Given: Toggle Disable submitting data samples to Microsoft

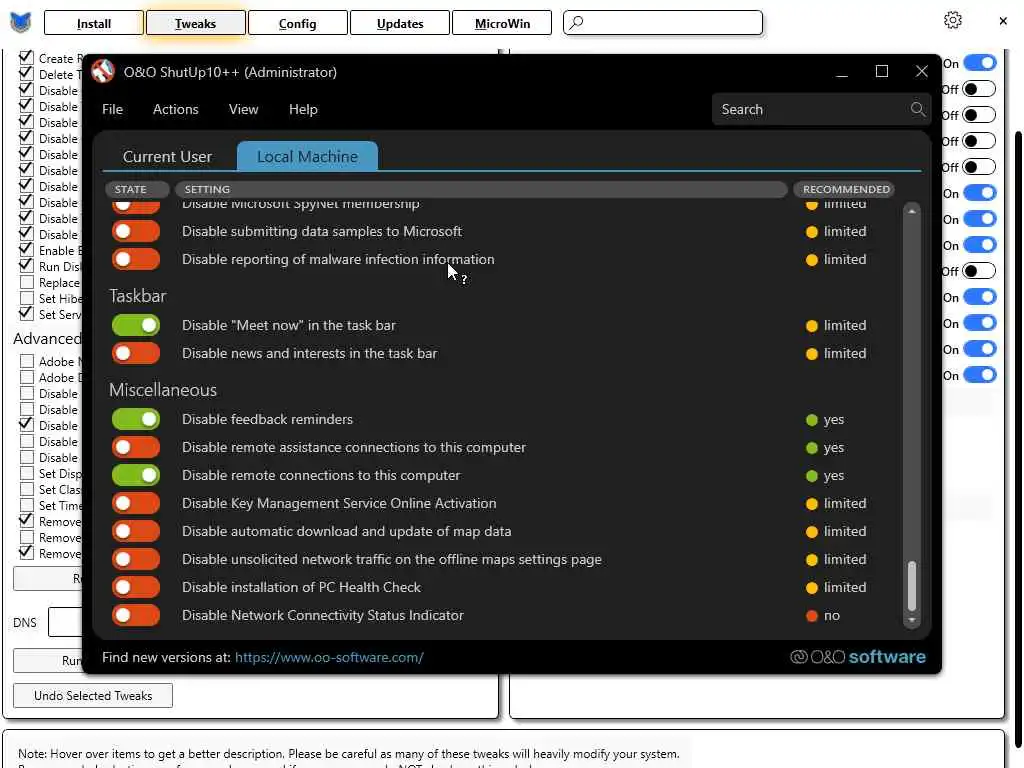Looking at the screenshot, I should (x=136, y=231).
